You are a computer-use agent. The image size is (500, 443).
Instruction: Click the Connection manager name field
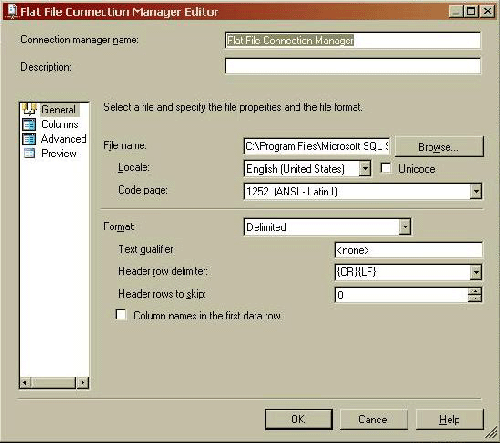(x=353, y=40)
